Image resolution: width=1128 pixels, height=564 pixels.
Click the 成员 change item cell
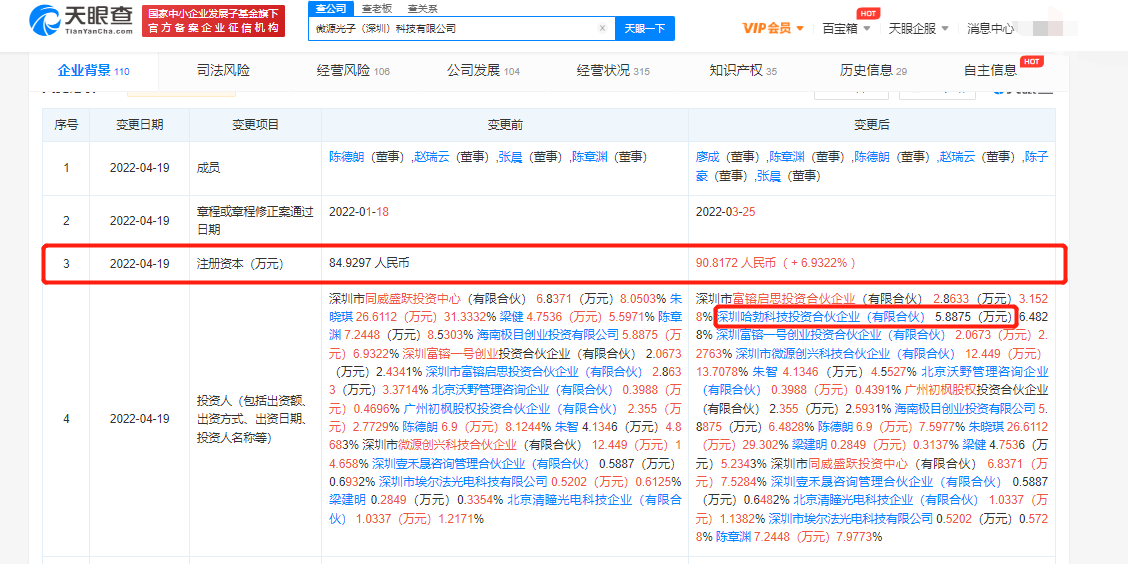(x=255, y=167)
